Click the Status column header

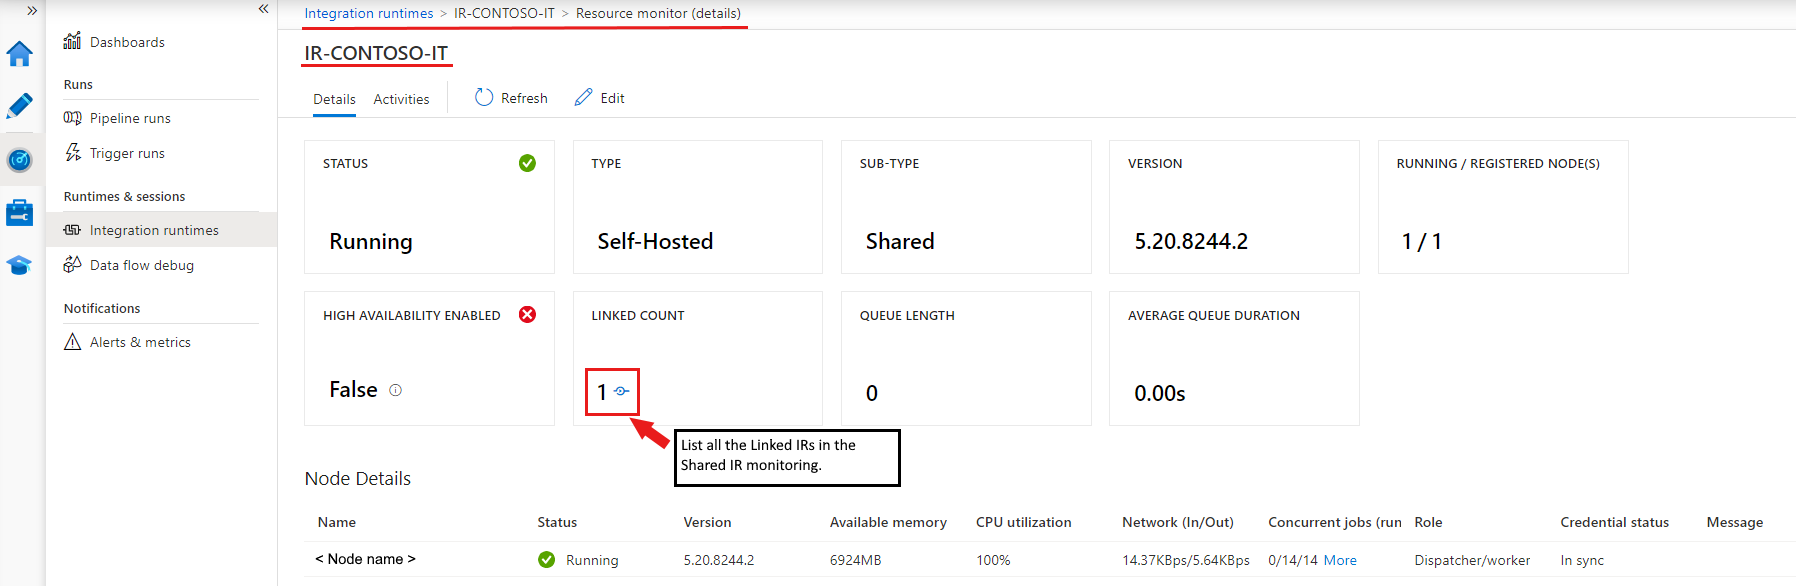pyautogui.click(x=557, y=522)
